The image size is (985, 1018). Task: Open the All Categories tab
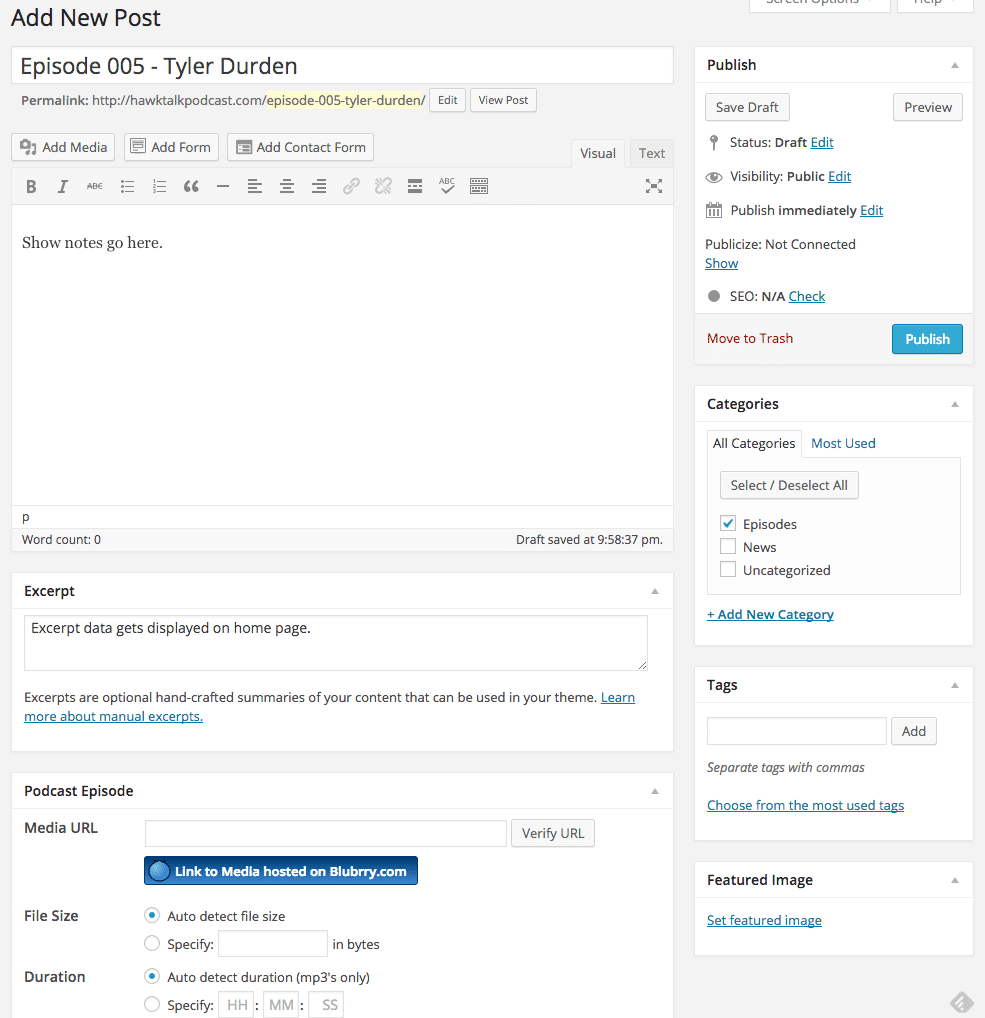pos(754,443)
